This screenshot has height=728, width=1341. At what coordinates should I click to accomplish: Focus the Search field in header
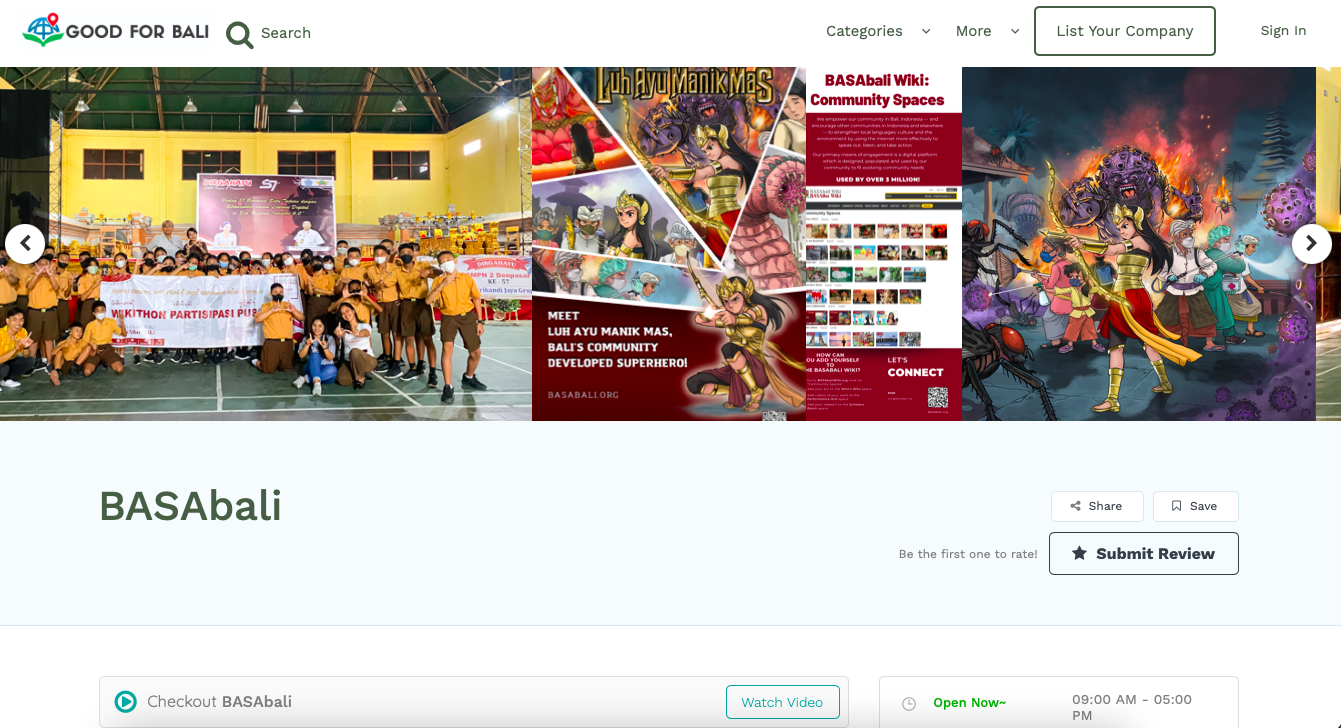(x=286, y=33)
